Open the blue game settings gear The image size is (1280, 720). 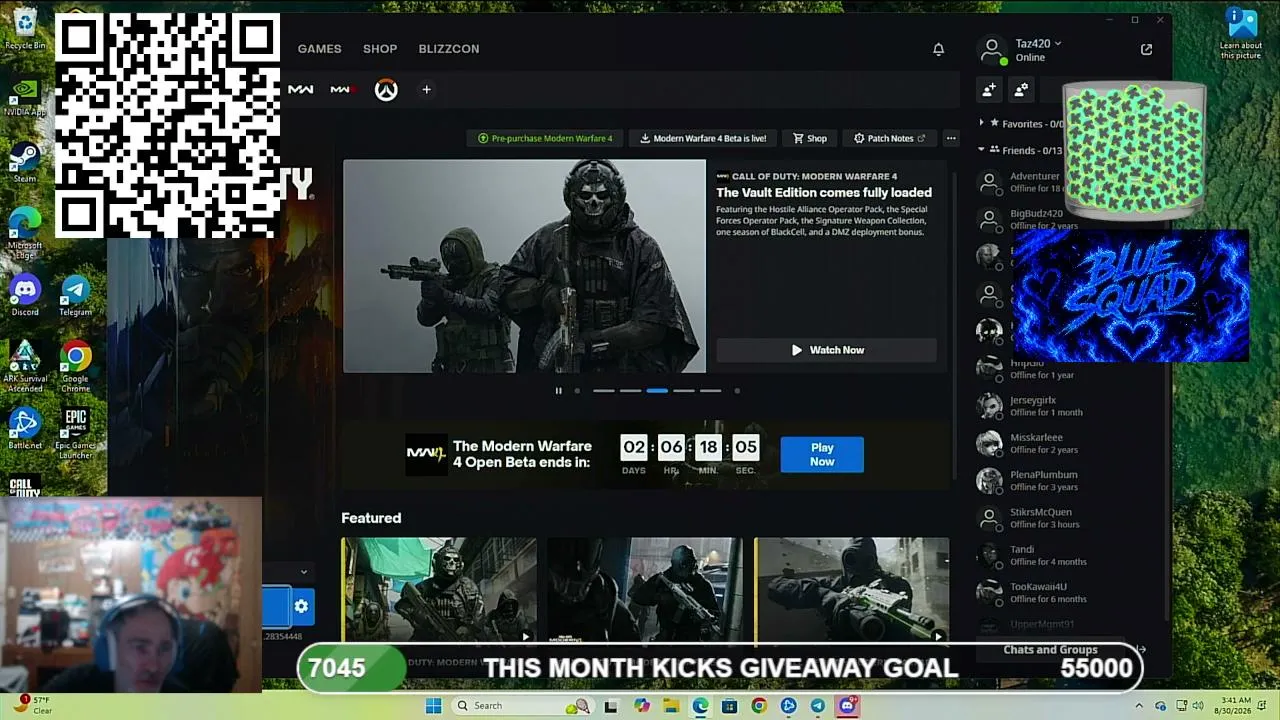301,606
